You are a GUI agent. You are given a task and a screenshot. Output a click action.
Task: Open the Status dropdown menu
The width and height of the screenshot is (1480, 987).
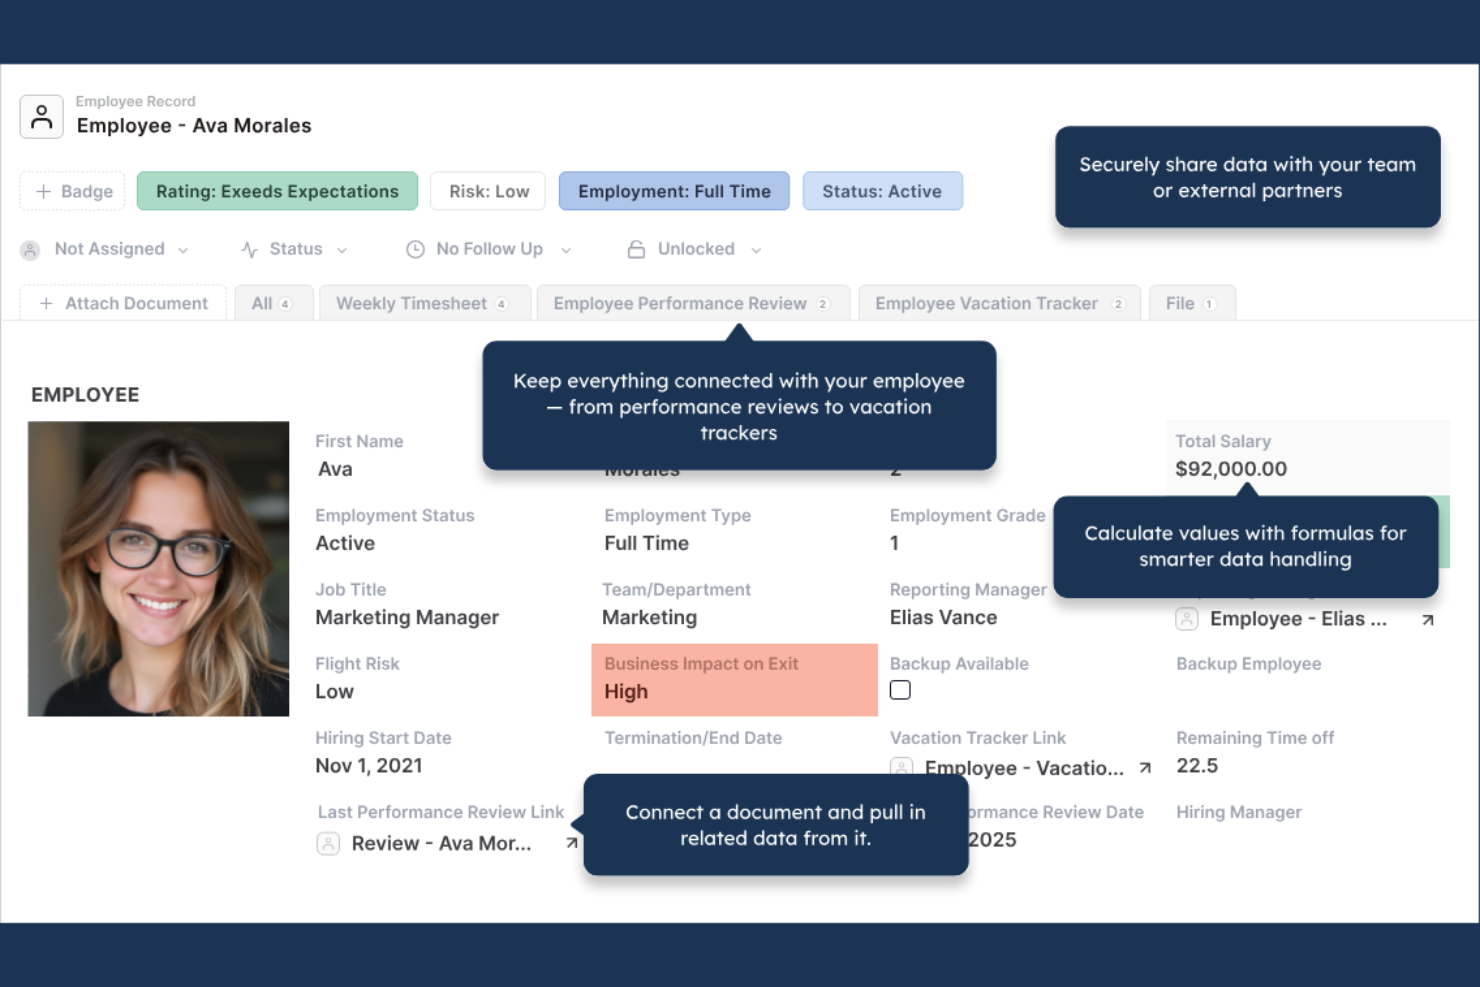(342, 250)
